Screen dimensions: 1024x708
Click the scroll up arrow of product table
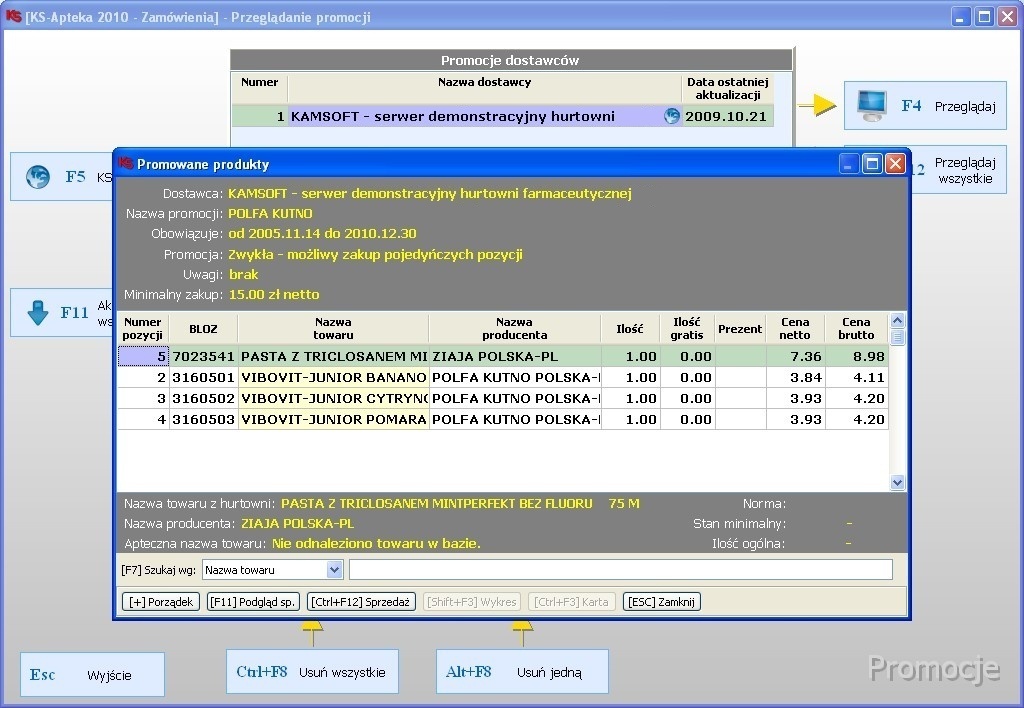coord(897,321)
